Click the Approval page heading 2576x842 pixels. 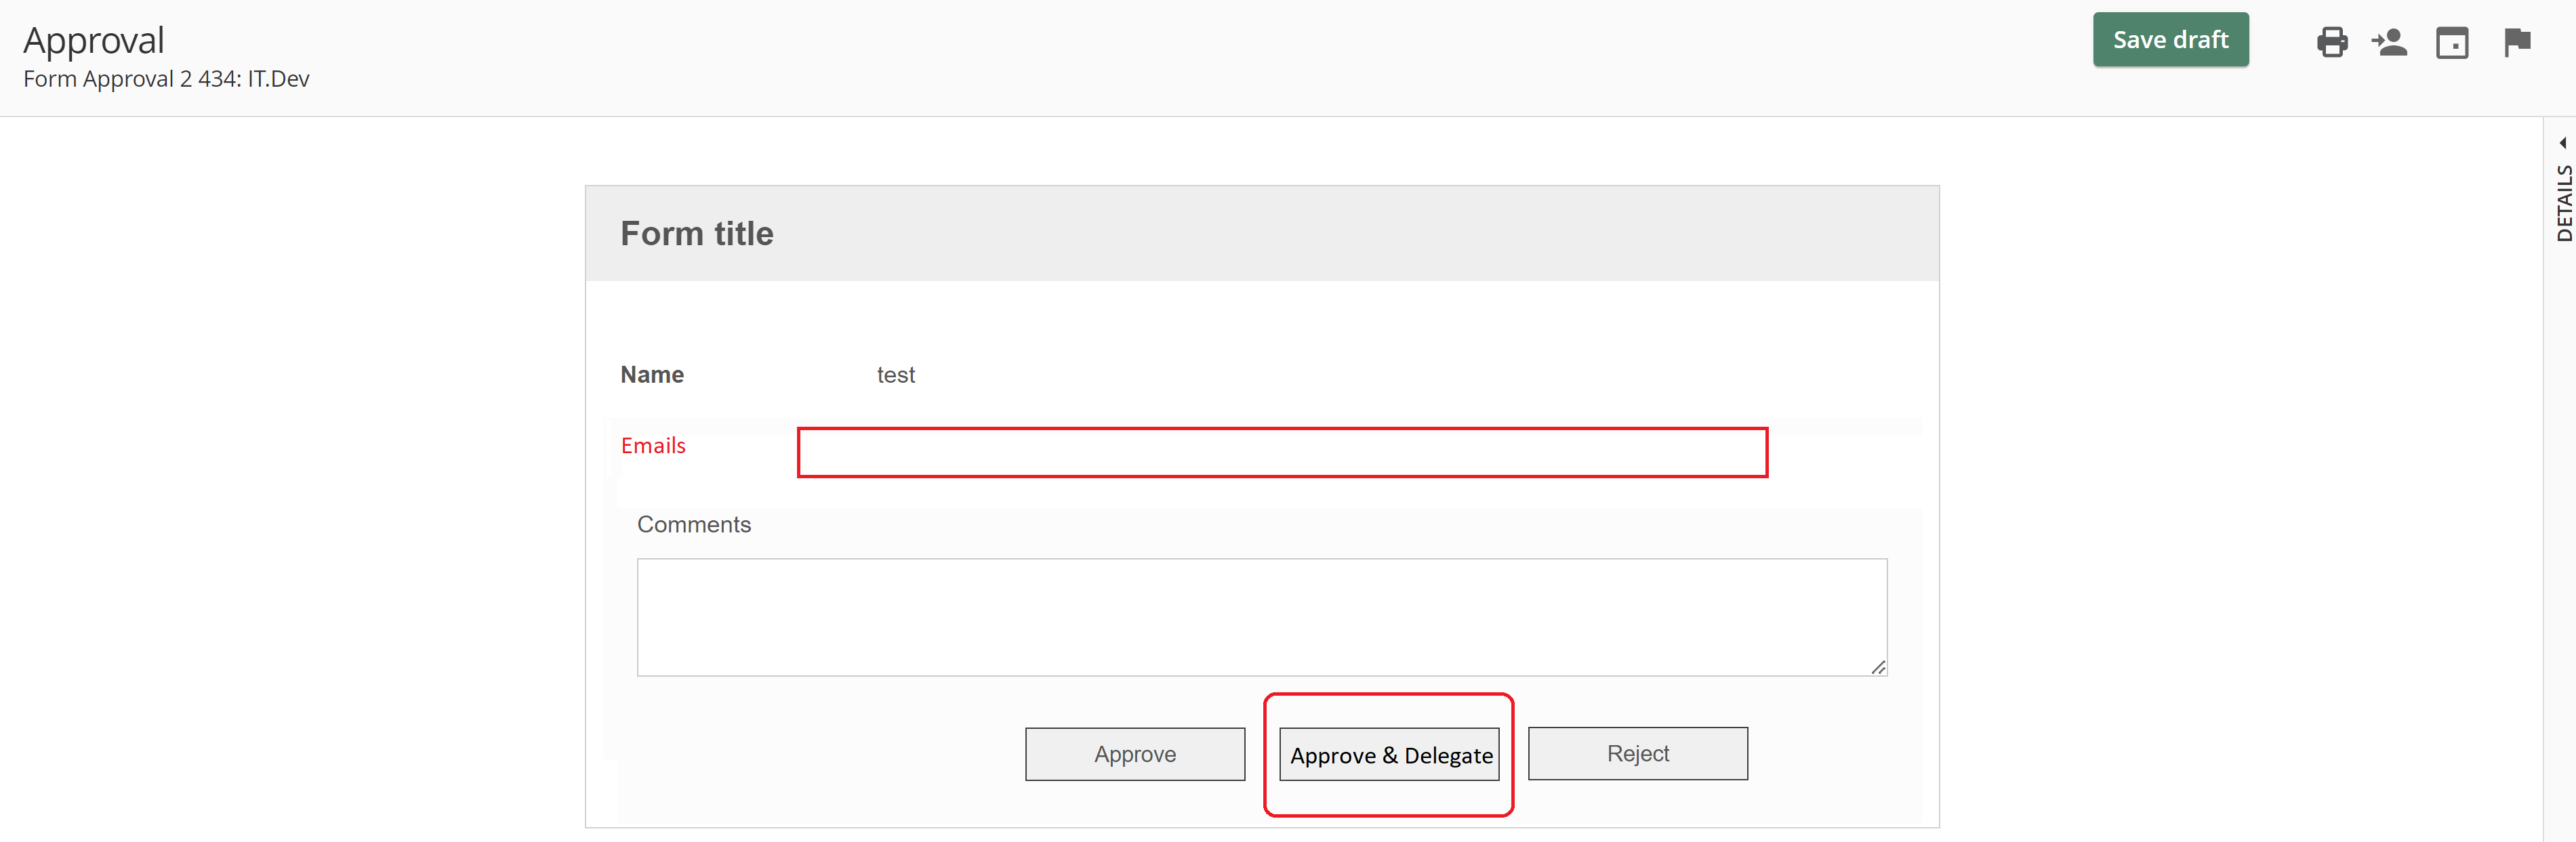(93, 40)
